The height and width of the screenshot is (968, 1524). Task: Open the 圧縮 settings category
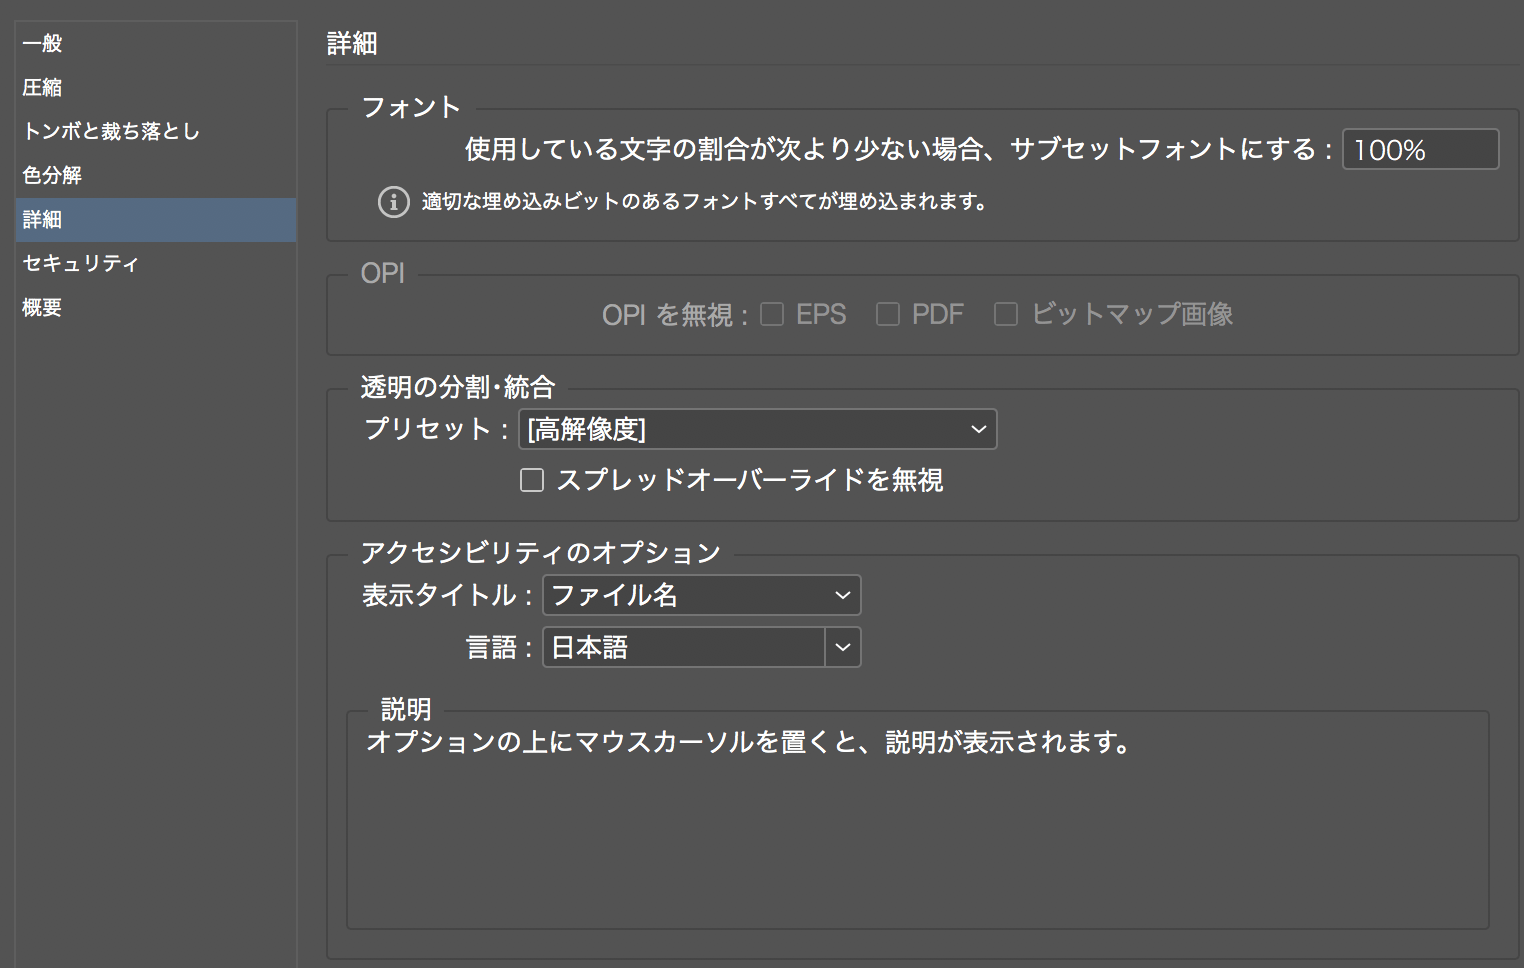point(156,87)
